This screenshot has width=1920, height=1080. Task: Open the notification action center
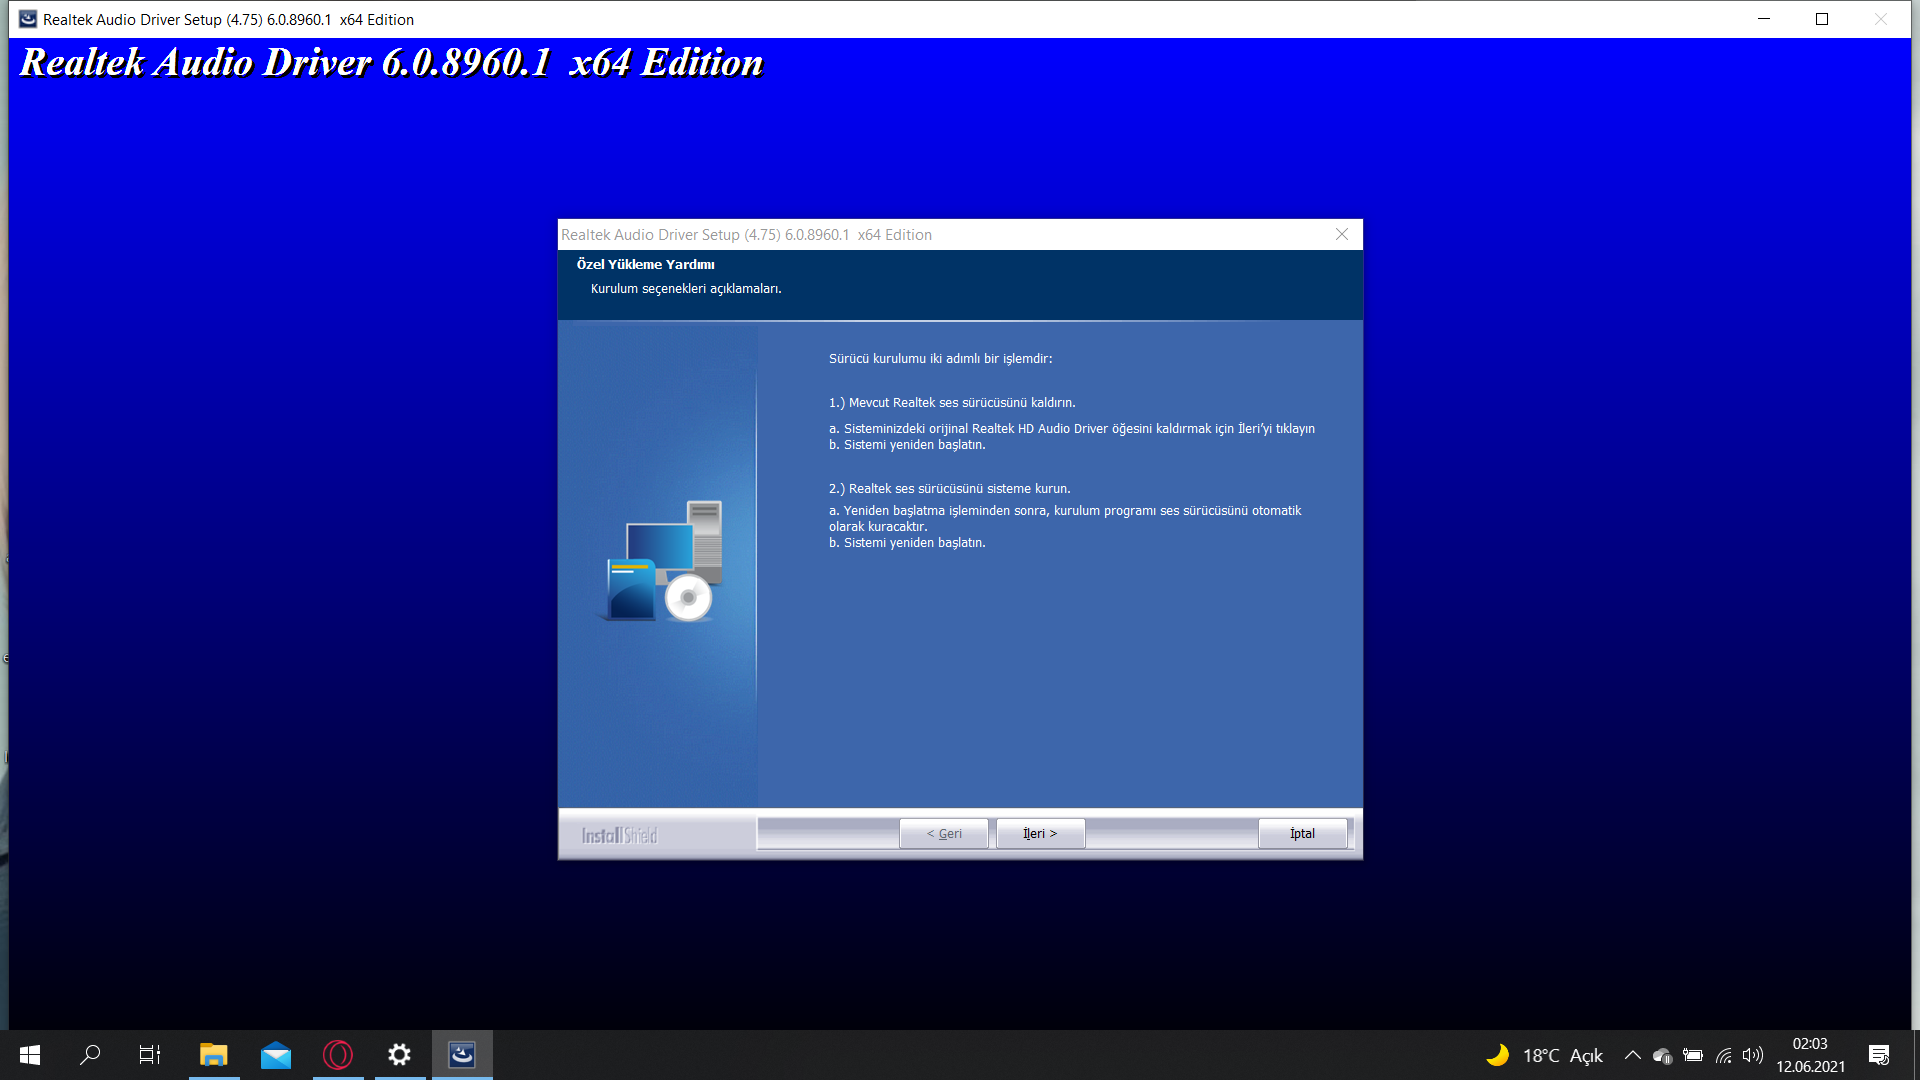pos(1879,1055)
